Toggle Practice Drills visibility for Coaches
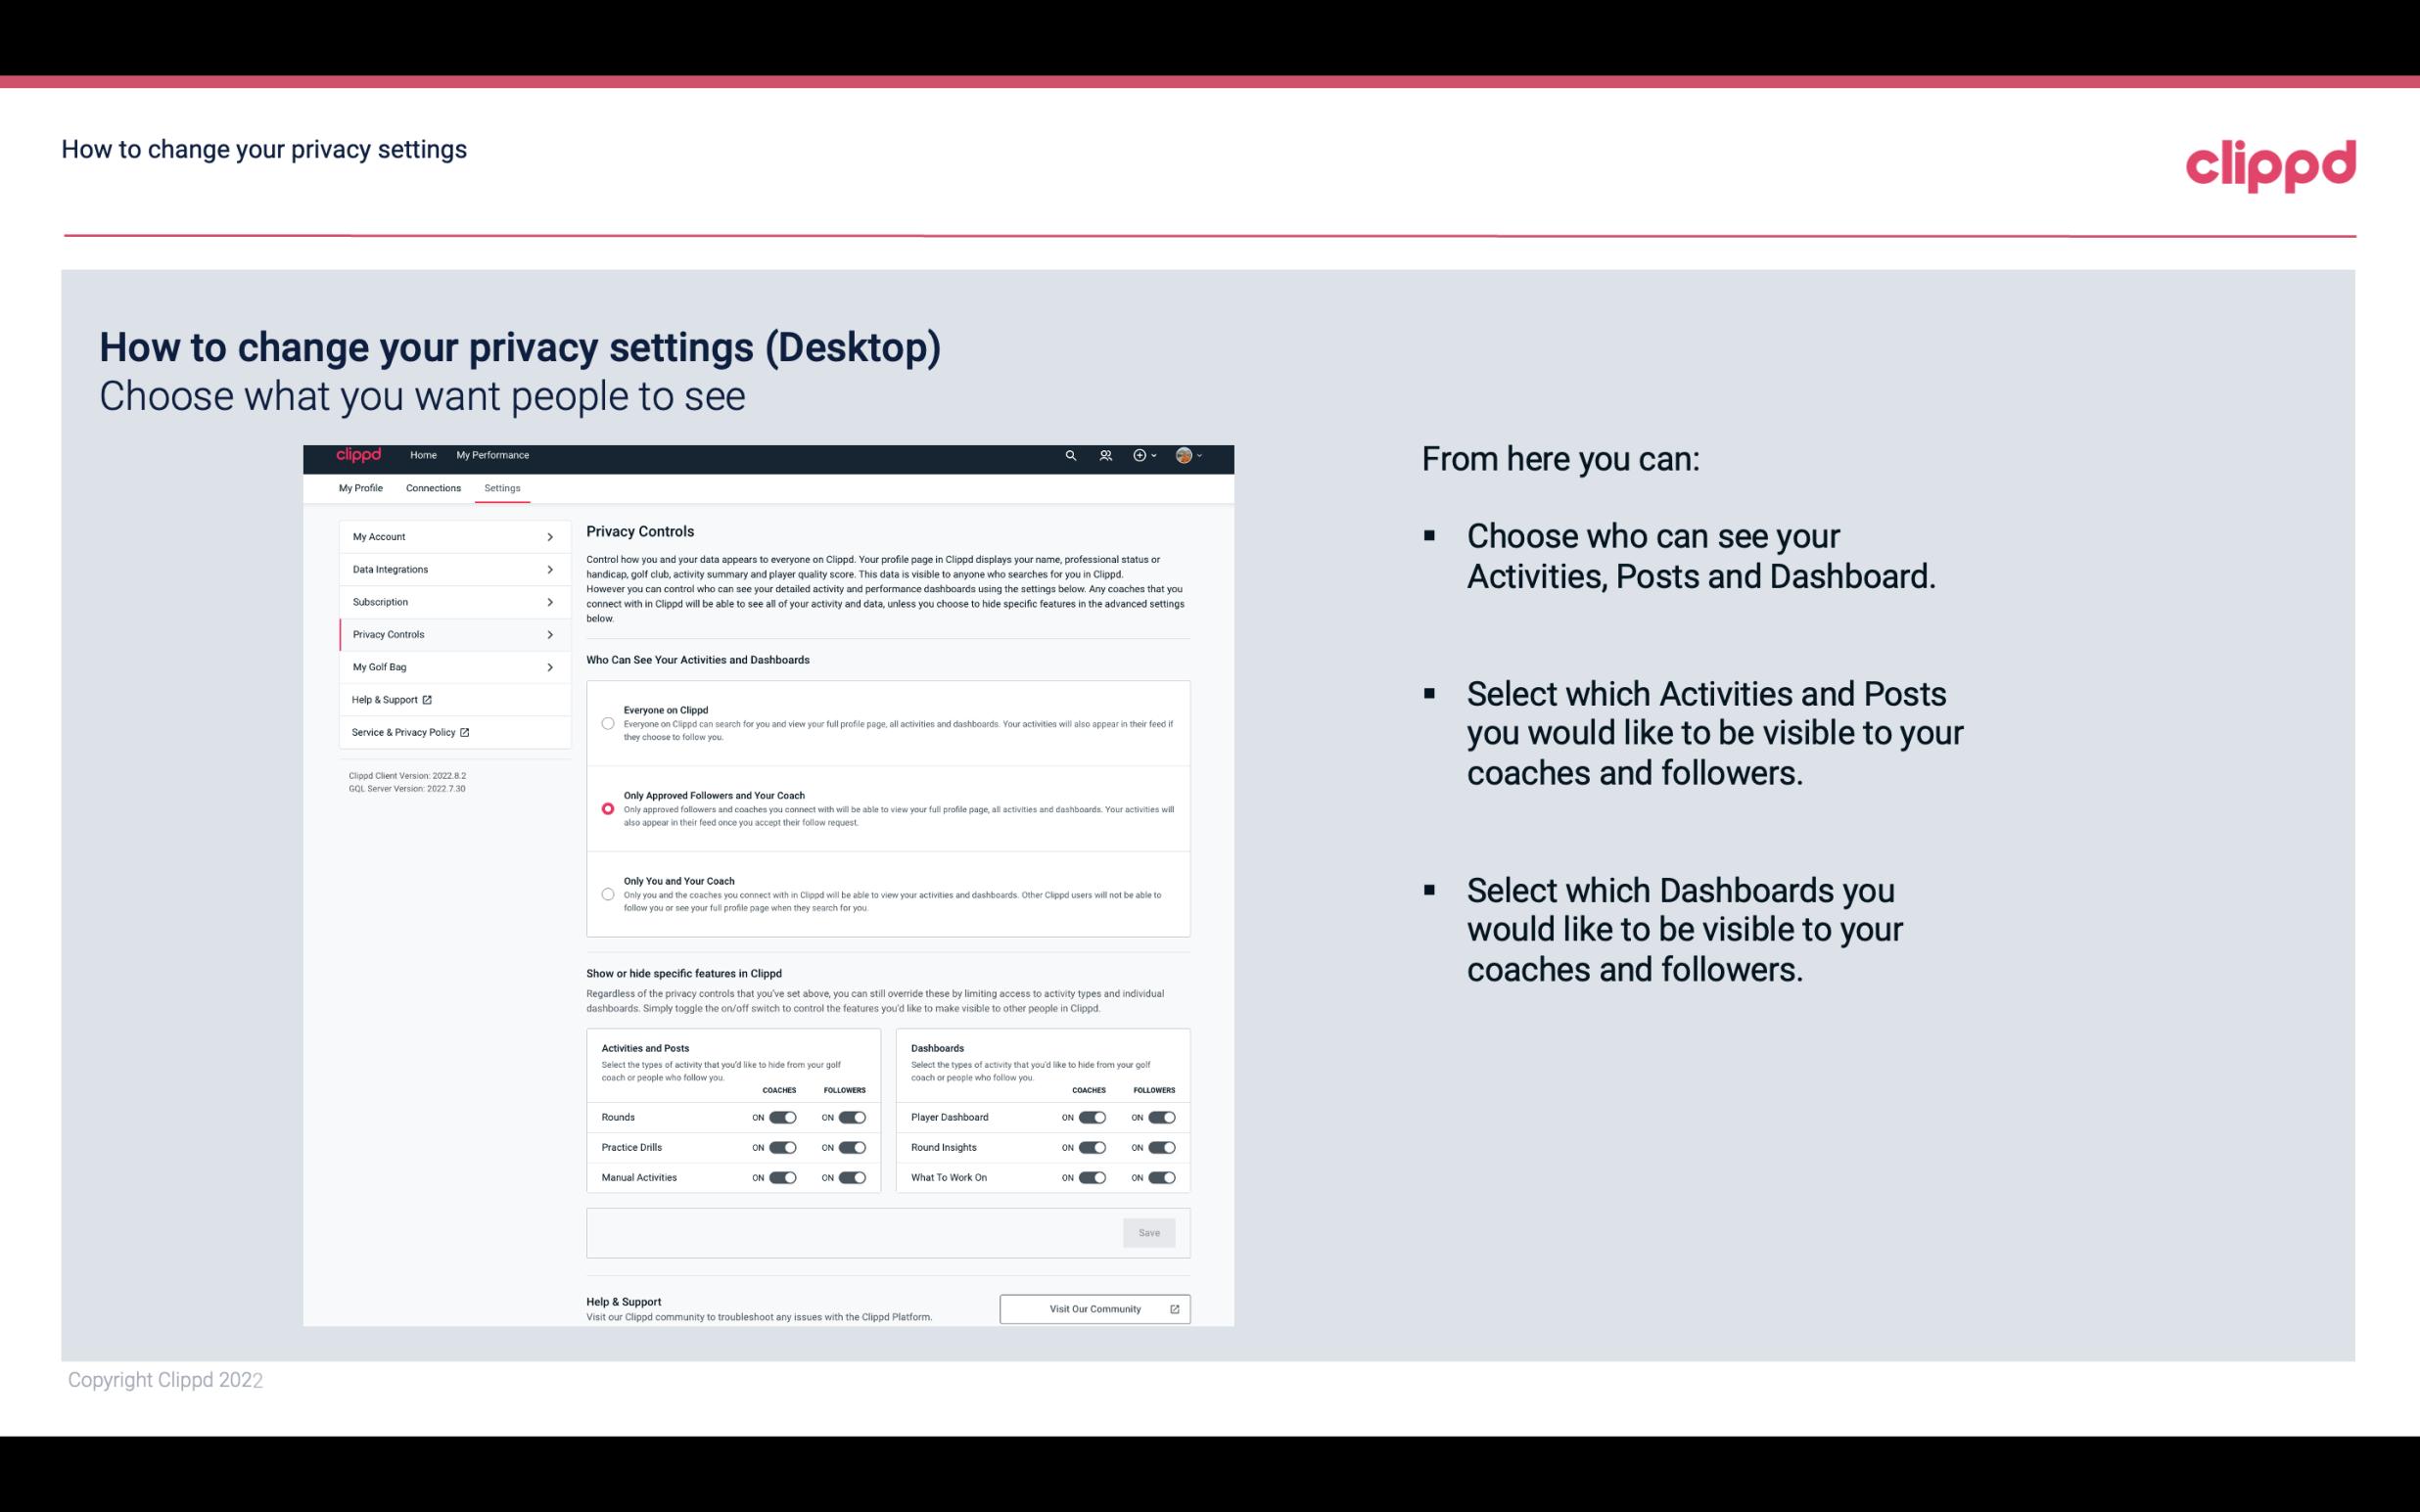Viewport: 2420px width, 1512px height. tap(780, 1148)
